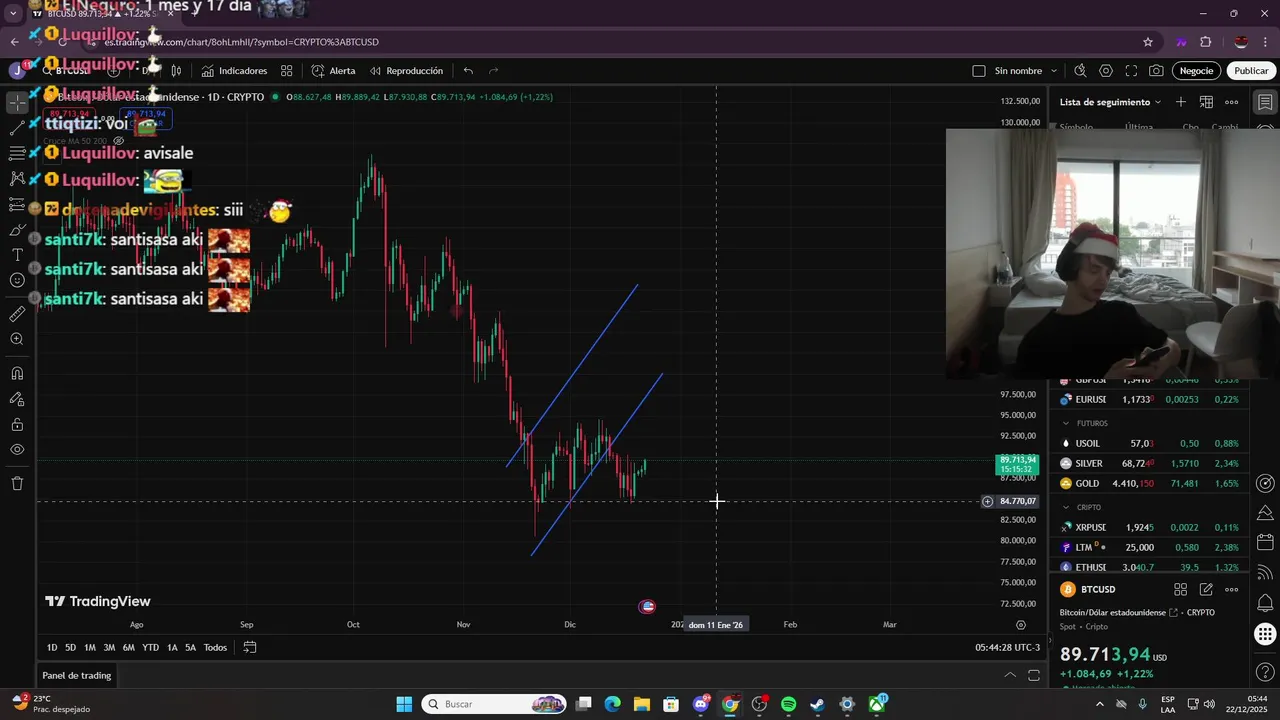Select USOIL in the watchlist
Screen dimensions: 1280x720
[x=1149, y=443]
